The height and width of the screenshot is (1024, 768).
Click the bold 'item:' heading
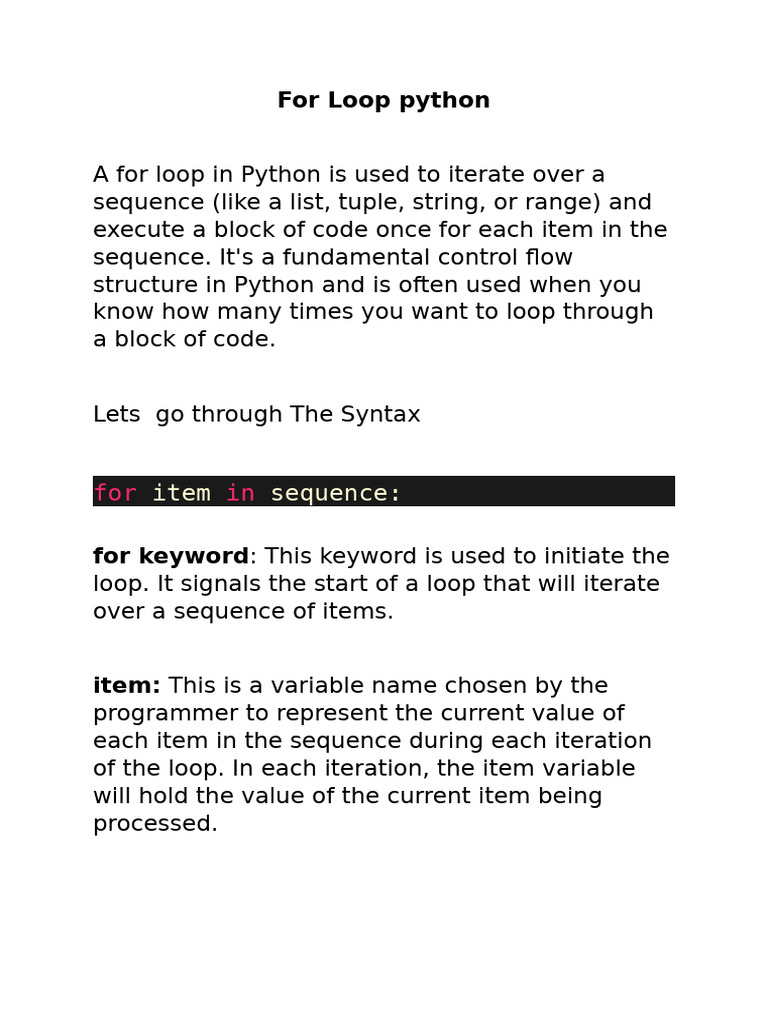tap(126, 686)
